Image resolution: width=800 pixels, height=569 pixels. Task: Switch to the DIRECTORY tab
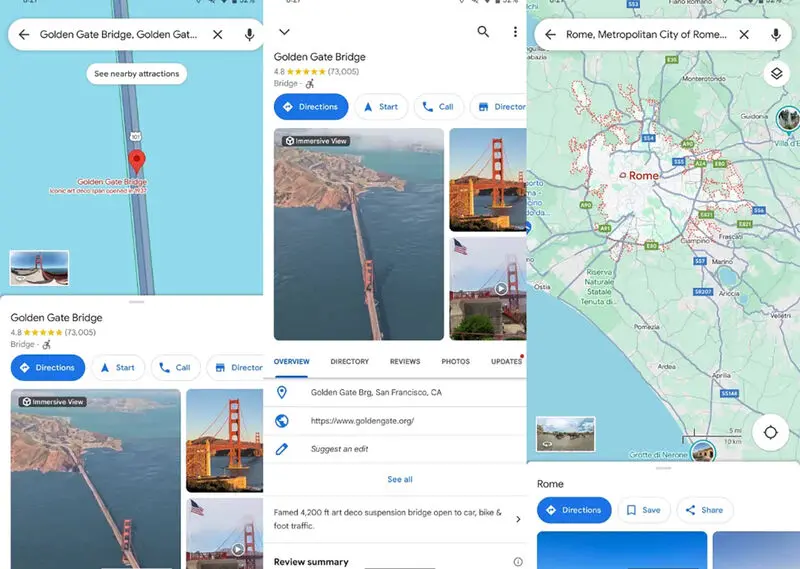pos(349,362)
